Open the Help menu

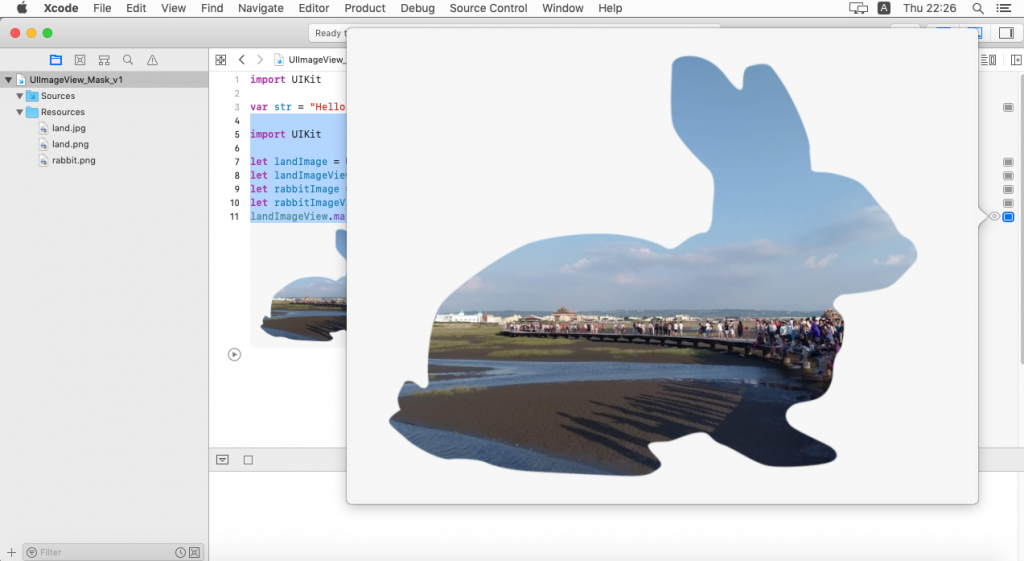[610, 8]
